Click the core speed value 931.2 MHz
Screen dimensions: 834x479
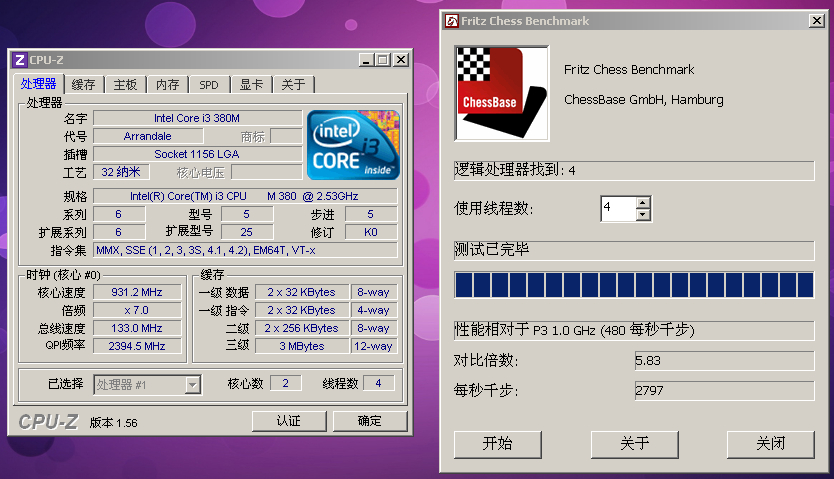click(137, 292)
